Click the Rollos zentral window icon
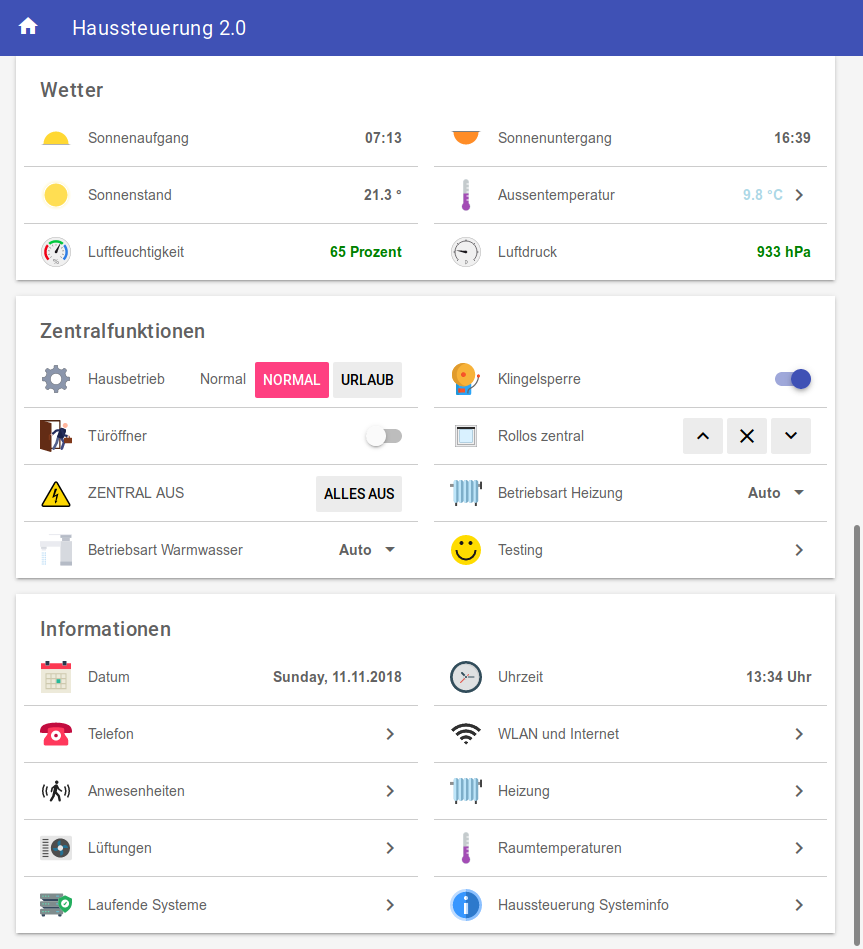The width and height of the screenshot is (863, 949). click(x=465, y=436)
